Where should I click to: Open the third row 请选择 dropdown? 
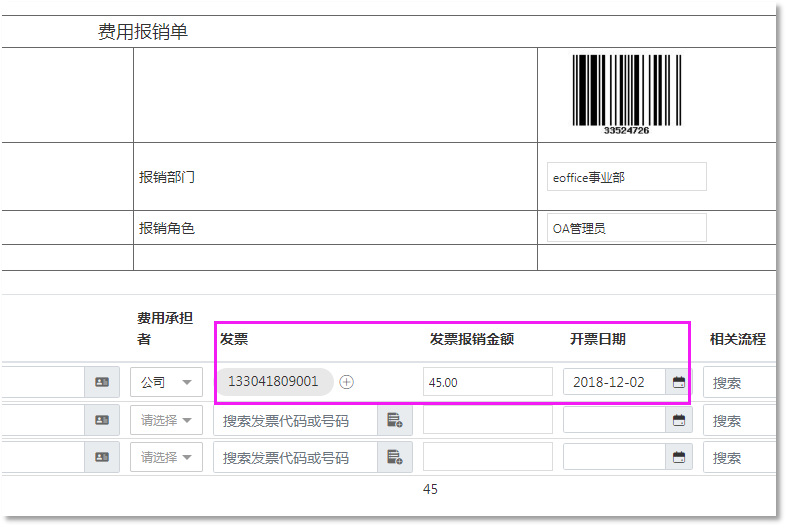pyautogui.click(x=166, y=457)
